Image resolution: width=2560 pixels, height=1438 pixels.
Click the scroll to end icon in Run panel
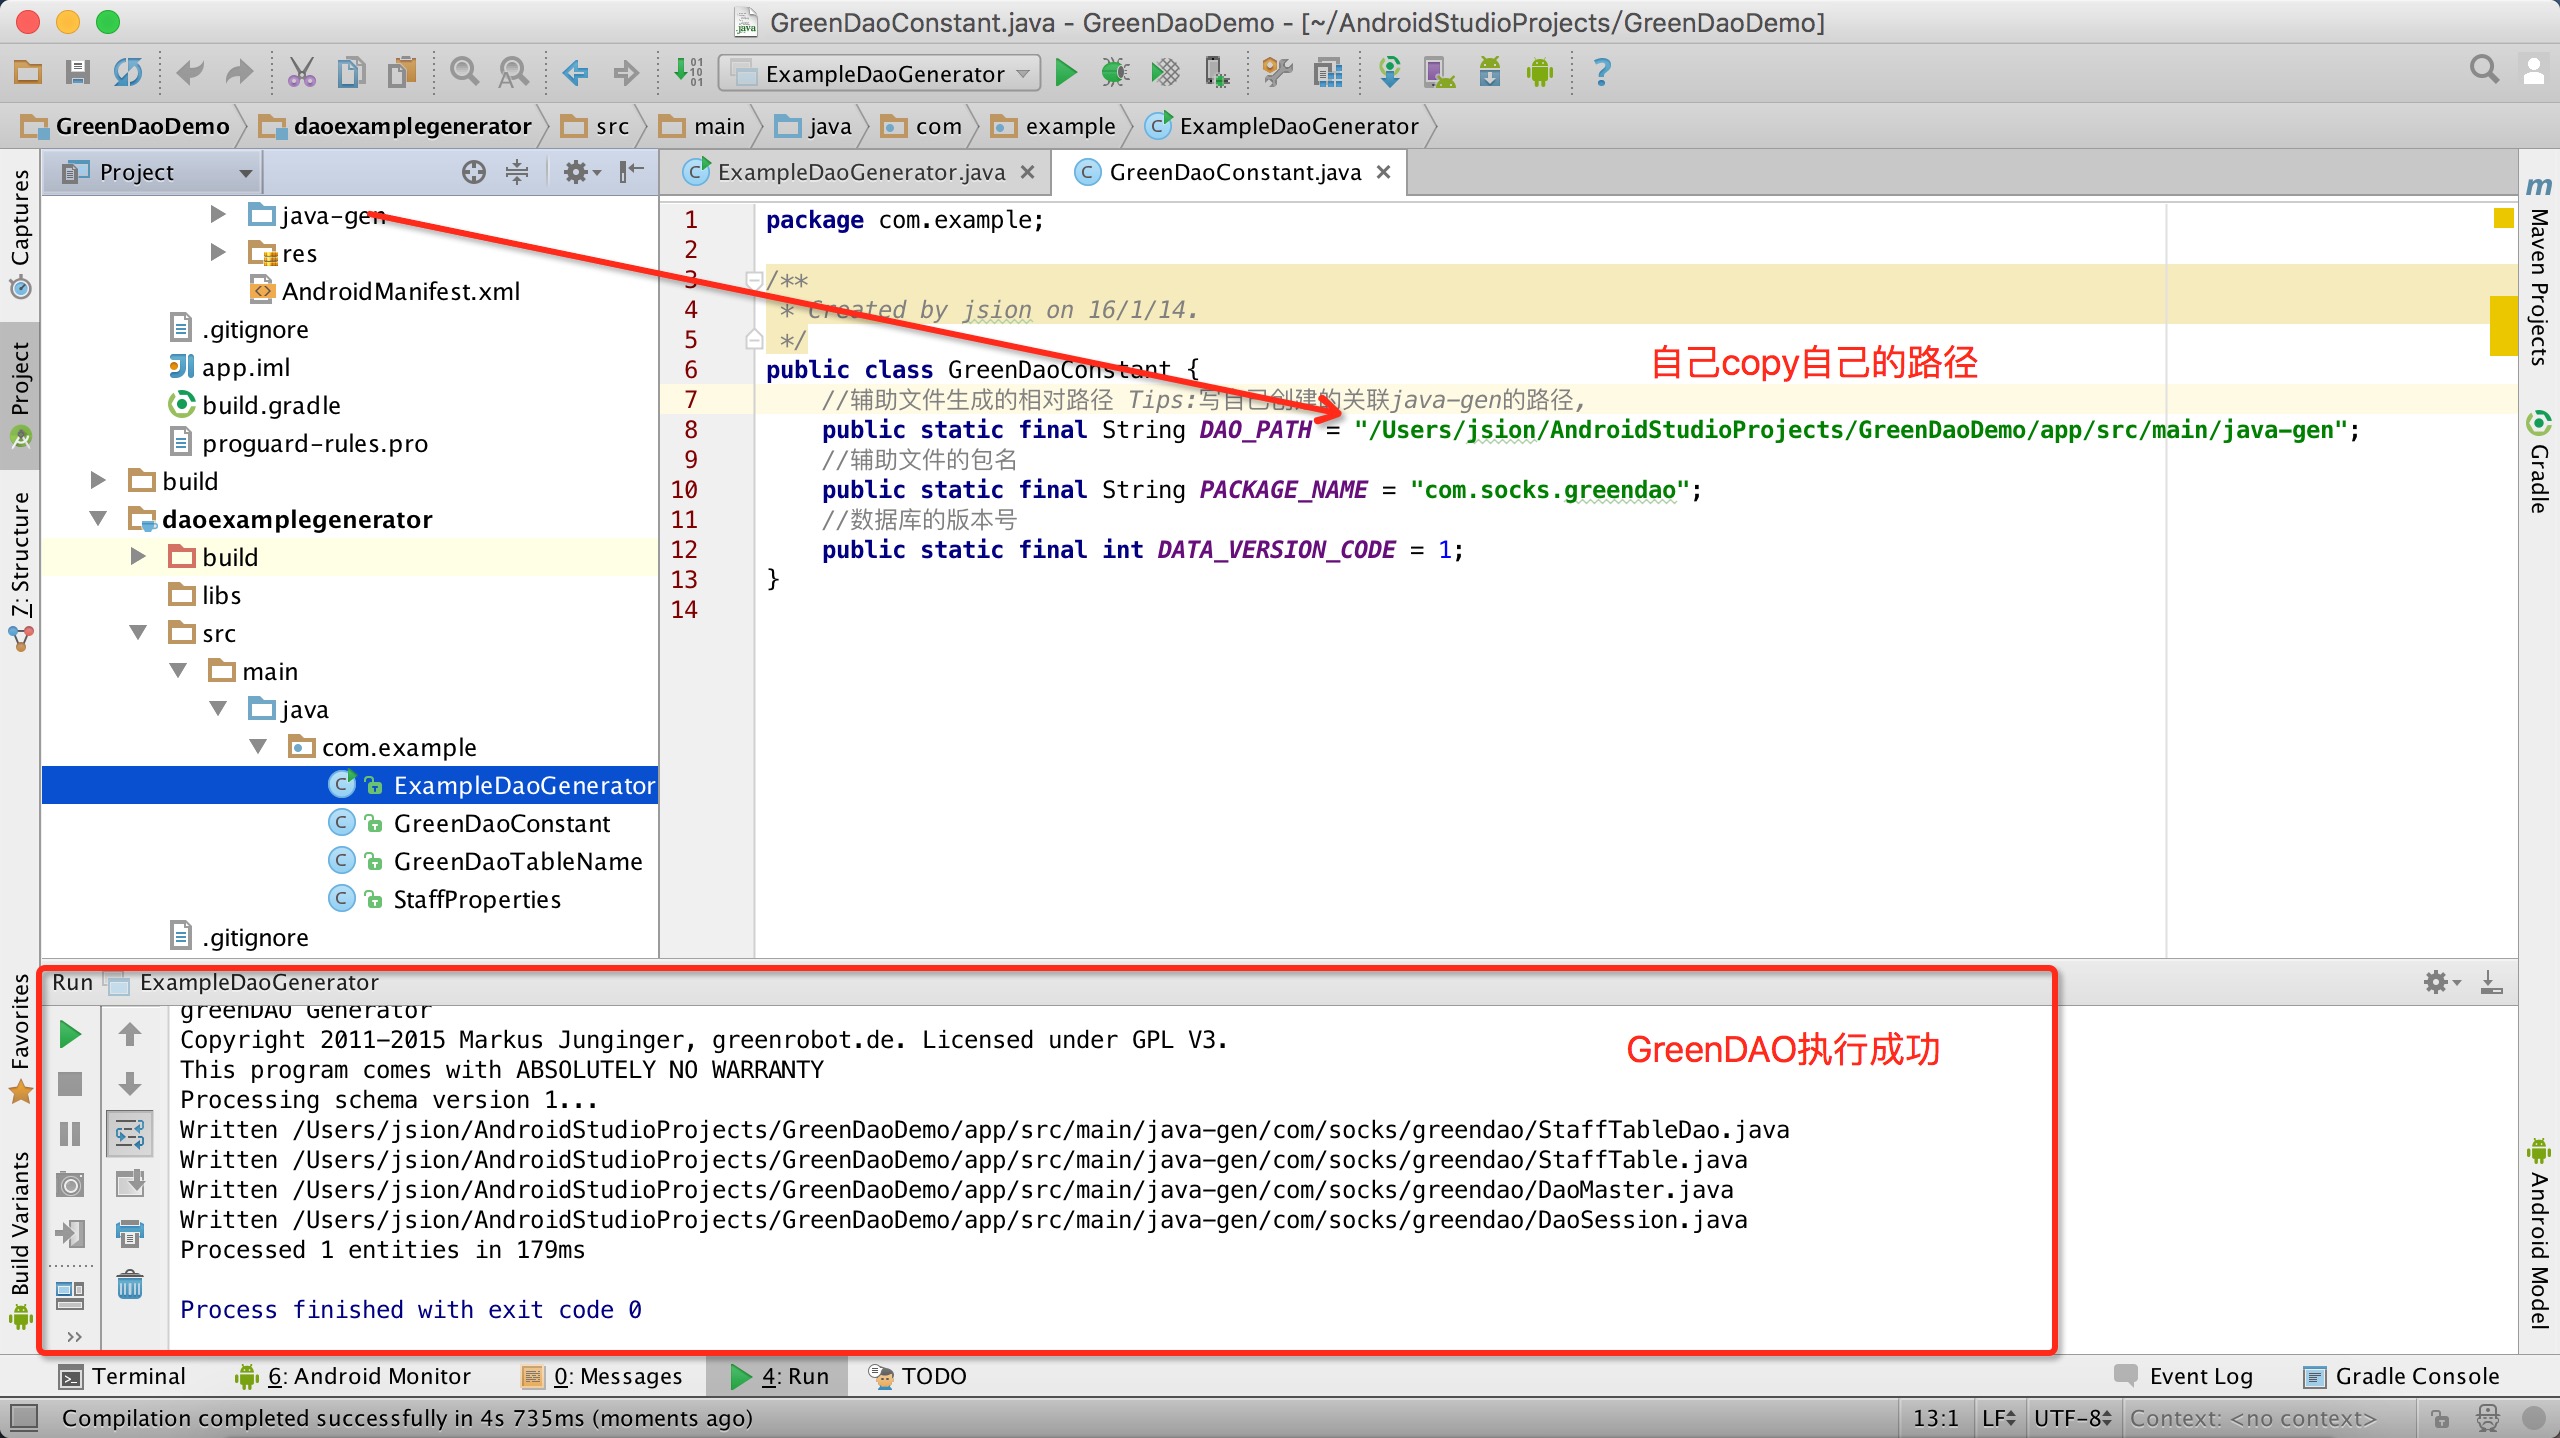tap(130, 1184)
